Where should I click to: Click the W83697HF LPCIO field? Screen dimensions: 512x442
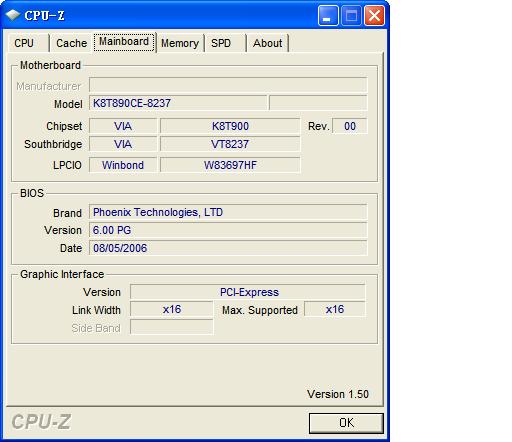tap(230, 165)
